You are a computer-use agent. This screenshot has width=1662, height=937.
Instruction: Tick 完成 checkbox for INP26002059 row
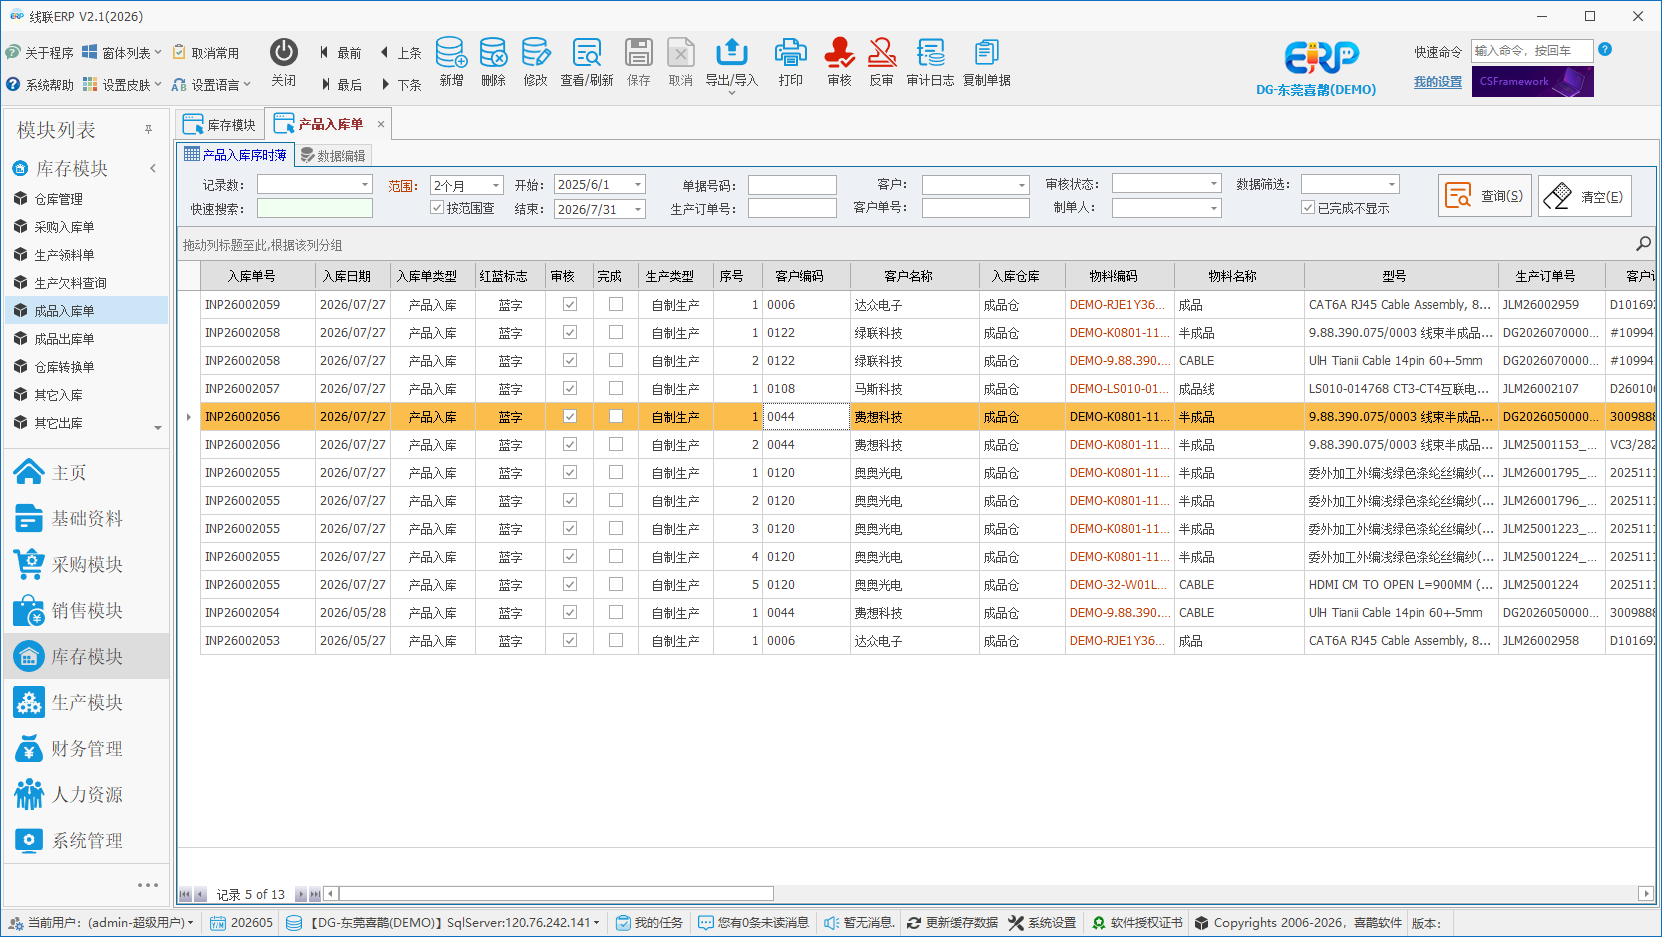[616, 304]
